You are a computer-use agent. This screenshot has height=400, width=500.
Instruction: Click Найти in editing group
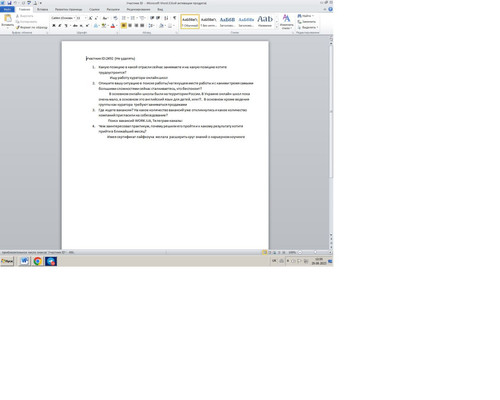pyautogui.click(x=306, y=16)
